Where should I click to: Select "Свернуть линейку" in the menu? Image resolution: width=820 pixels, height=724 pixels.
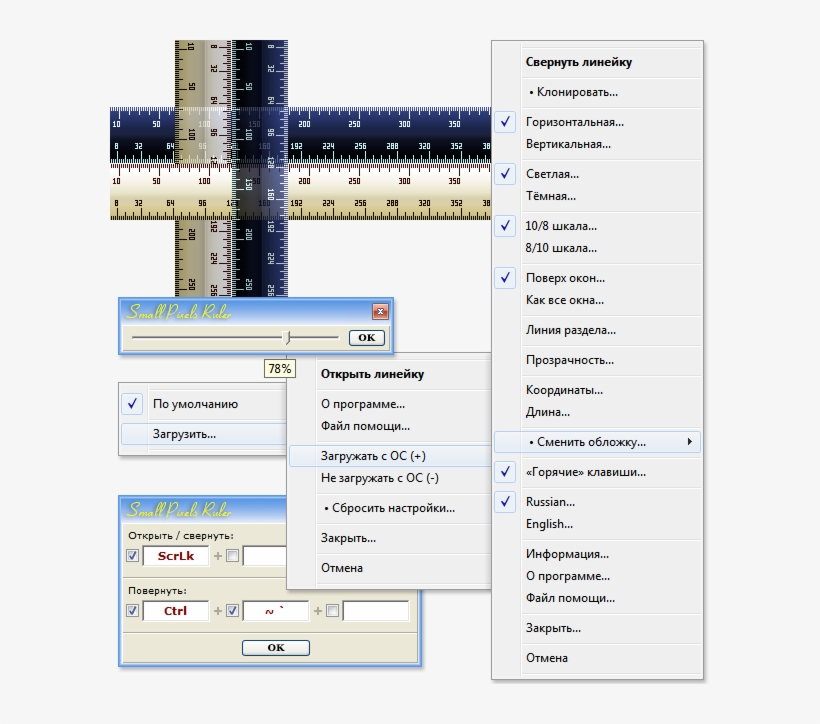tap(580, 62)
